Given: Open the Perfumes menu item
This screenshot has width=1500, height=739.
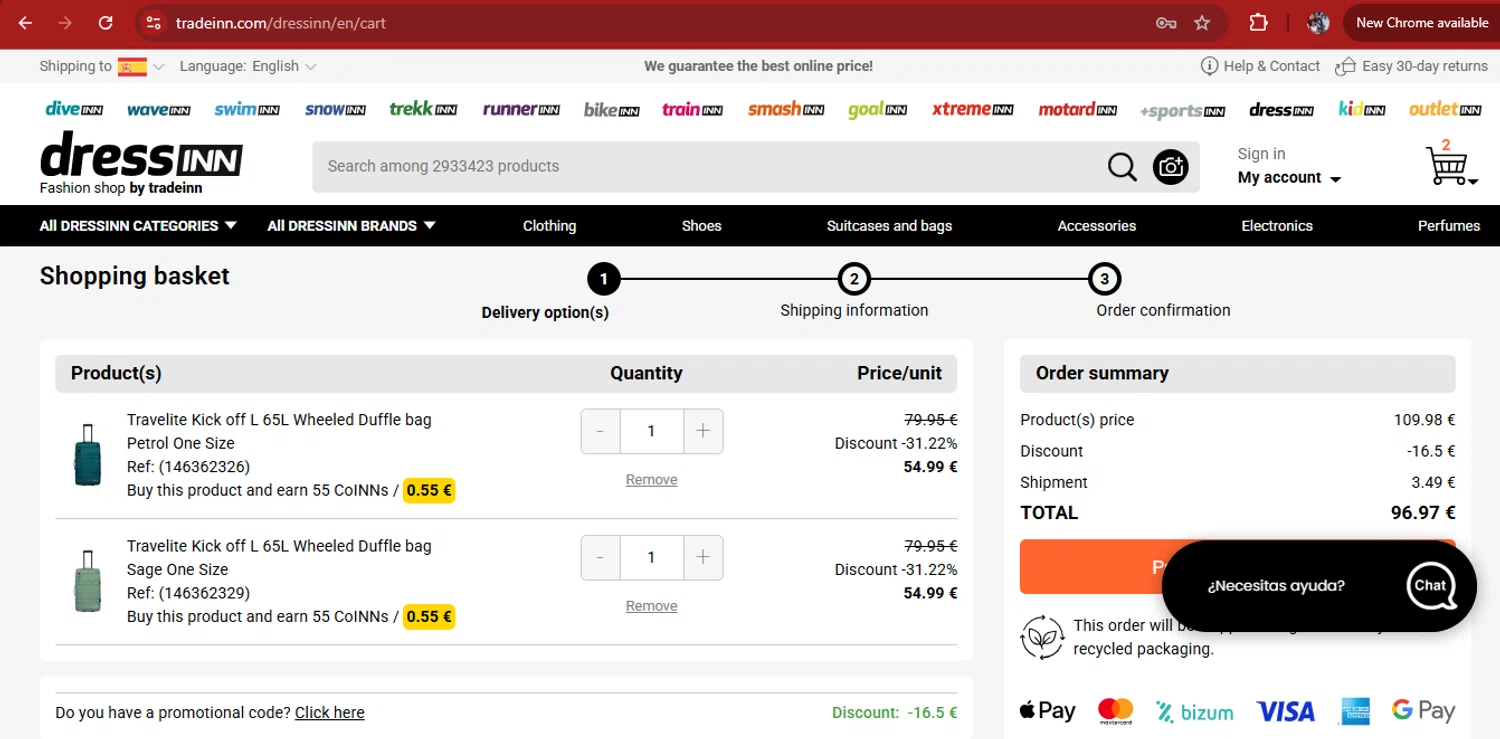Looking at the screenshot, I should pos(1448,226).
